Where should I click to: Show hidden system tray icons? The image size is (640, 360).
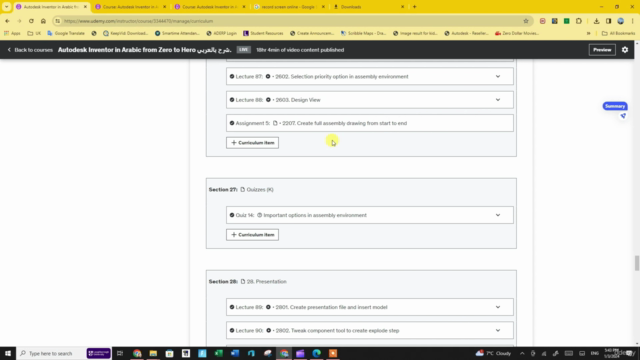(x=522, y=353)
